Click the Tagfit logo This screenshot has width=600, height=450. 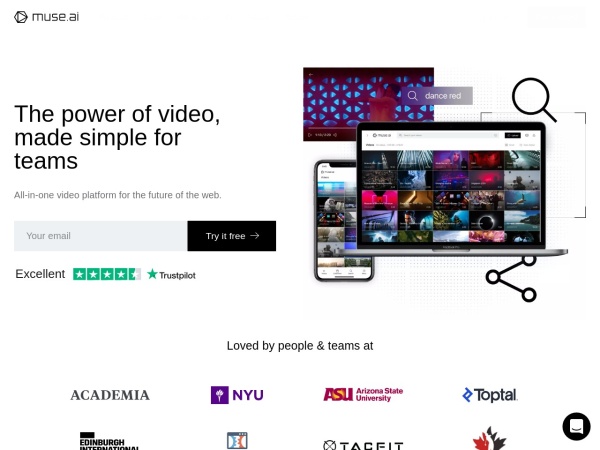pos(363,445)
